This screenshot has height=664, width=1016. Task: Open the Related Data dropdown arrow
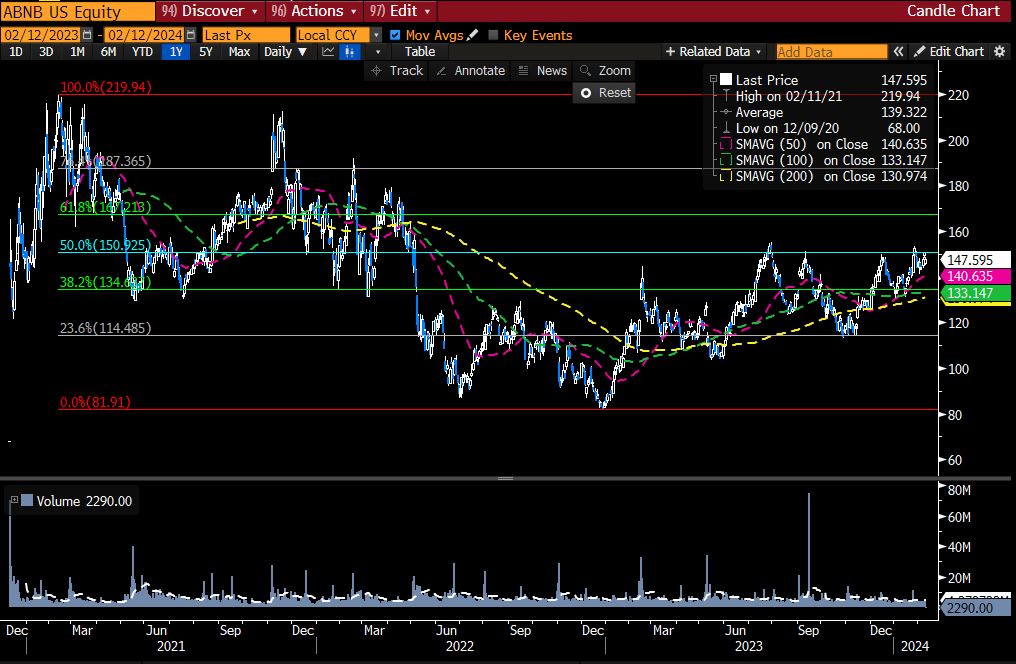758,52
